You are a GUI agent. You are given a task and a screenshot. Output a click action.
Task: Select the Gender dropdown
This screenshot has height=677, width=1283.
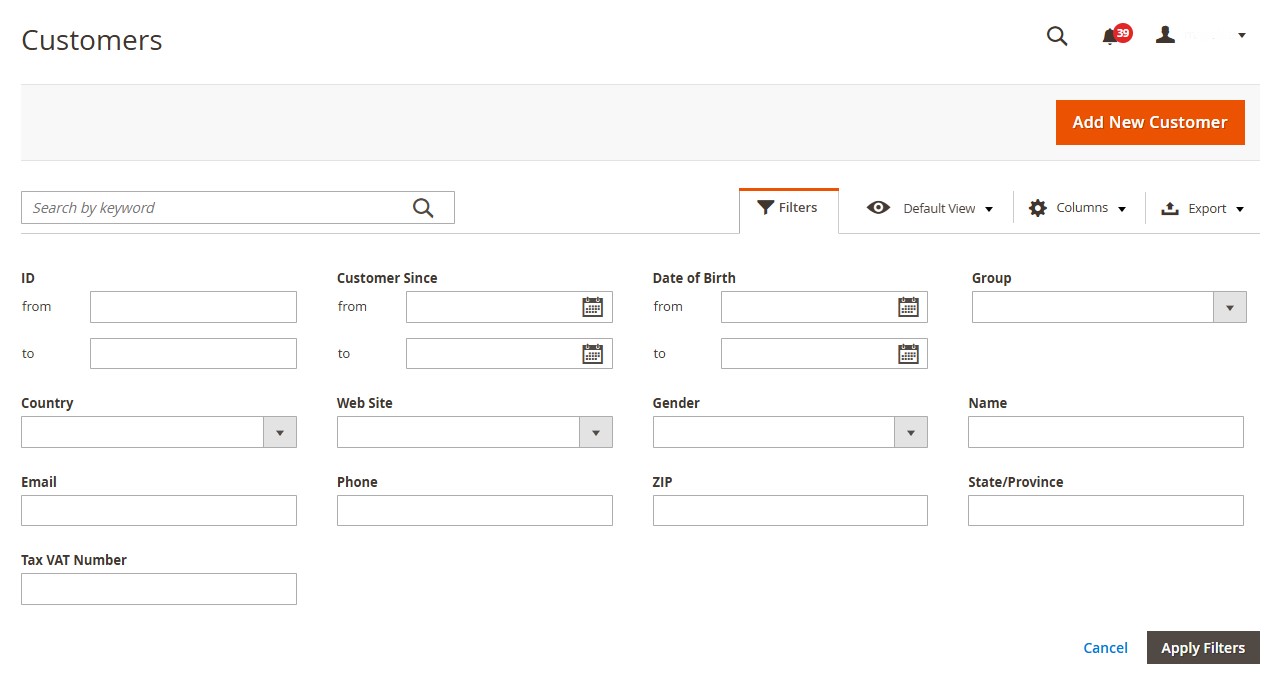789,432
